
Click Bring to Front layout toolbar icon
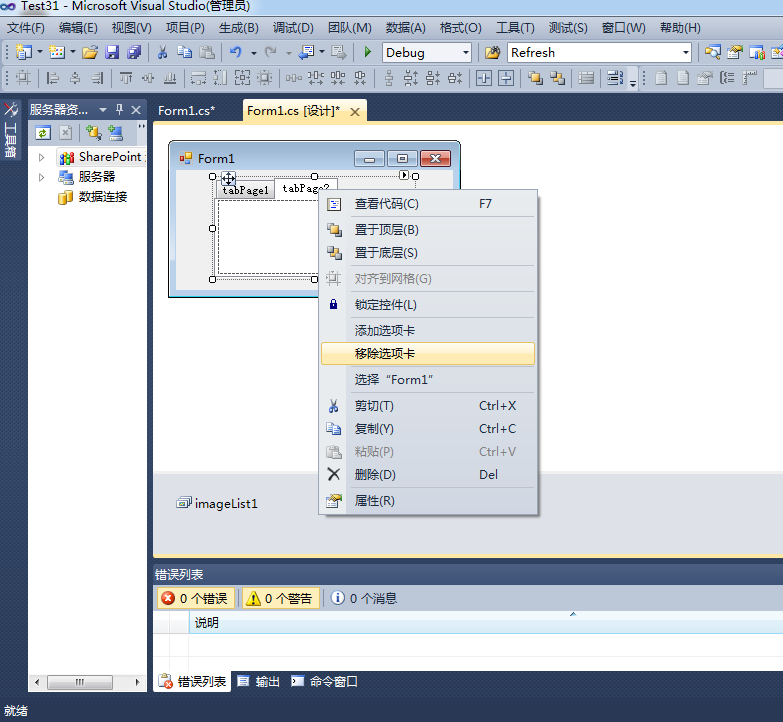(x=535, y=78)
